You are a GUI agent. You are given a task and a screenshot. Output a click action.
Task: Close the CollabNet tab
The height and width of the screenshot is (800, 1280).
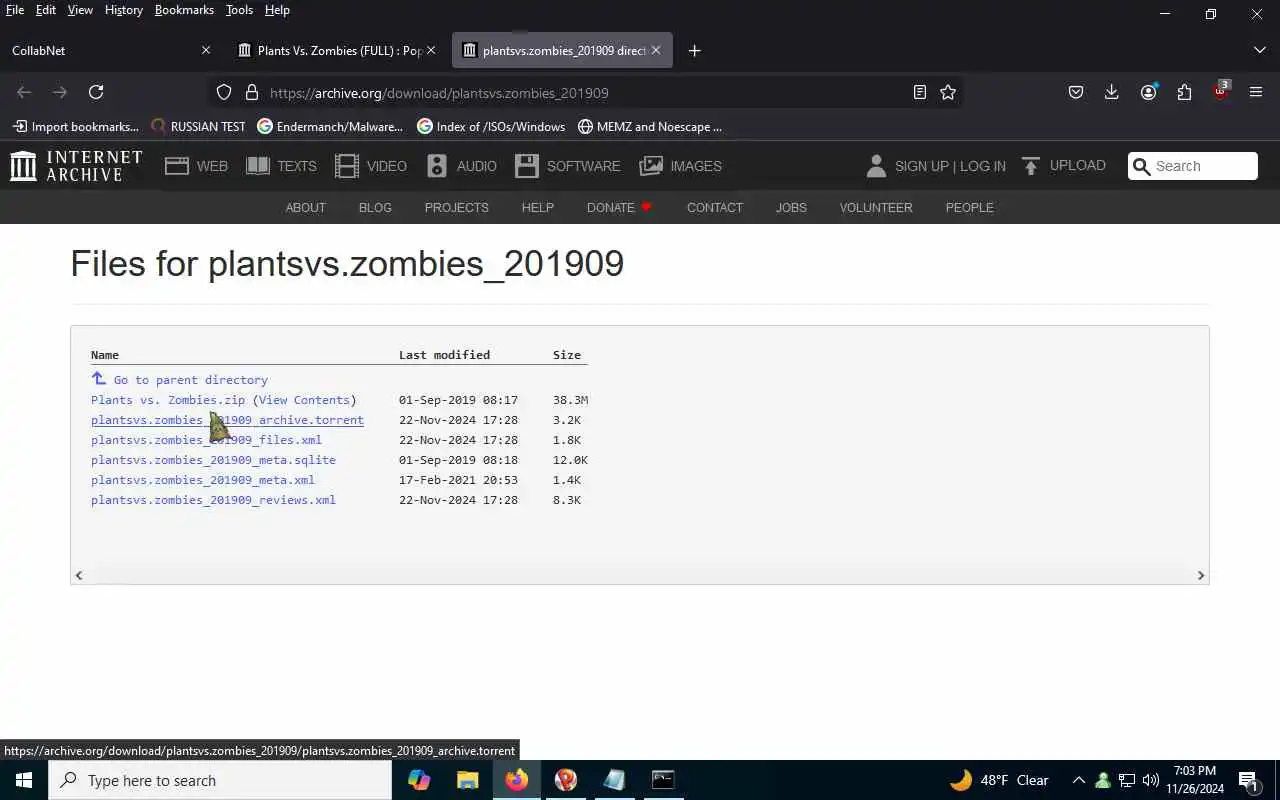click(x=206, y=50)
